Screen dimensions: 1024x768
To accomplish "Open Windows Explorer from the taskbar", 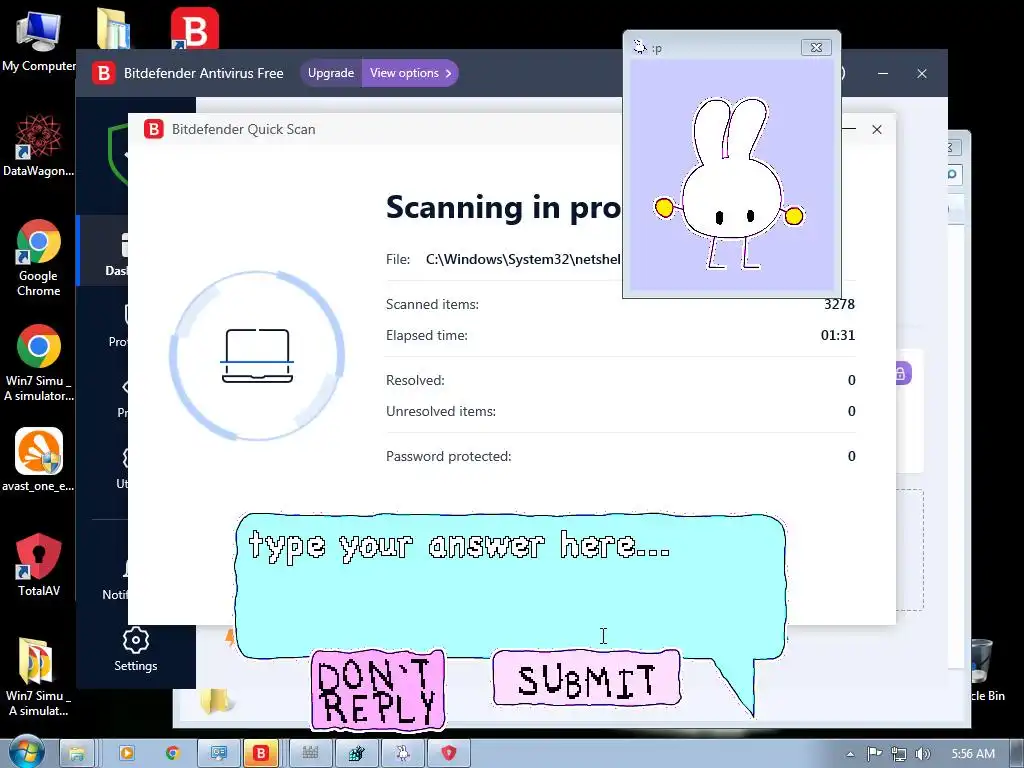I will 77,754.
